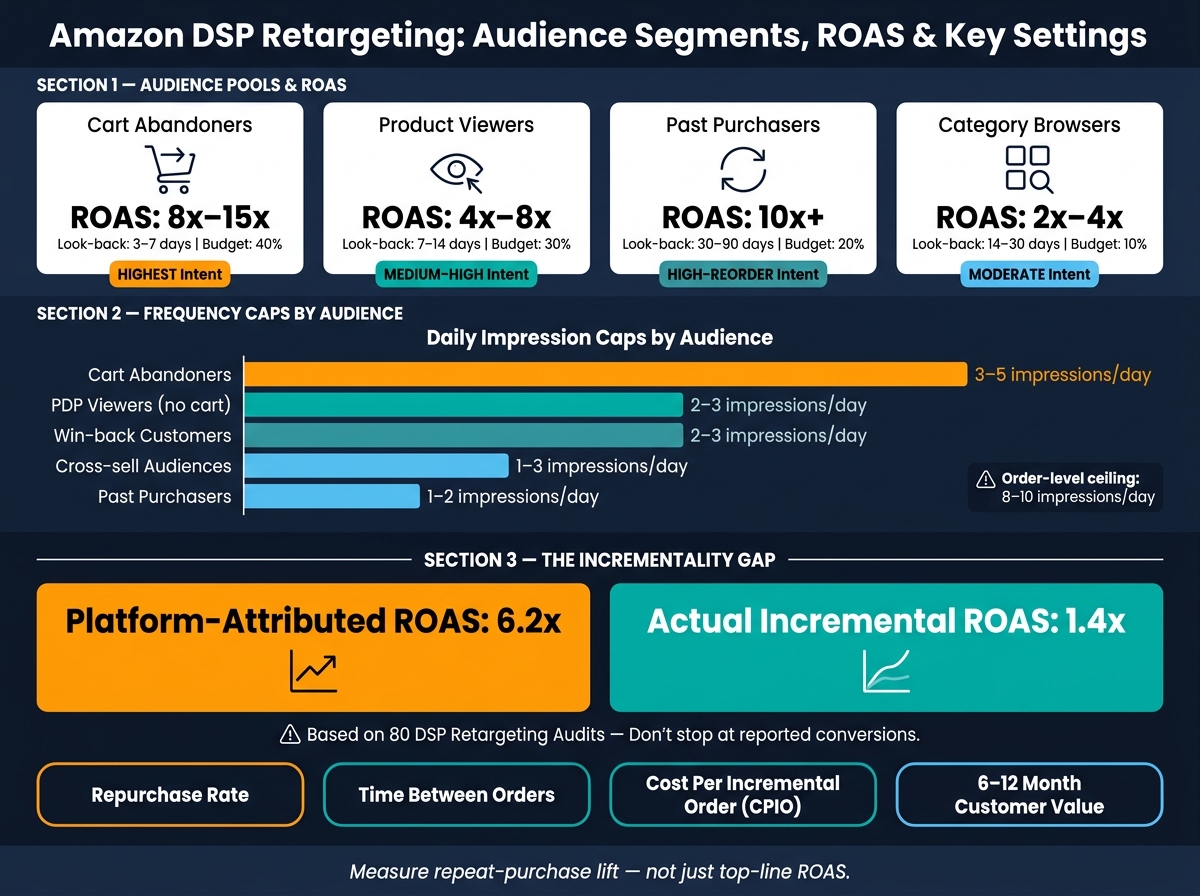Screen dimensions: 1200x896
Task: Click Look-back: 7–14 days | Budget: 30%
Action: (x=456, y=244)
